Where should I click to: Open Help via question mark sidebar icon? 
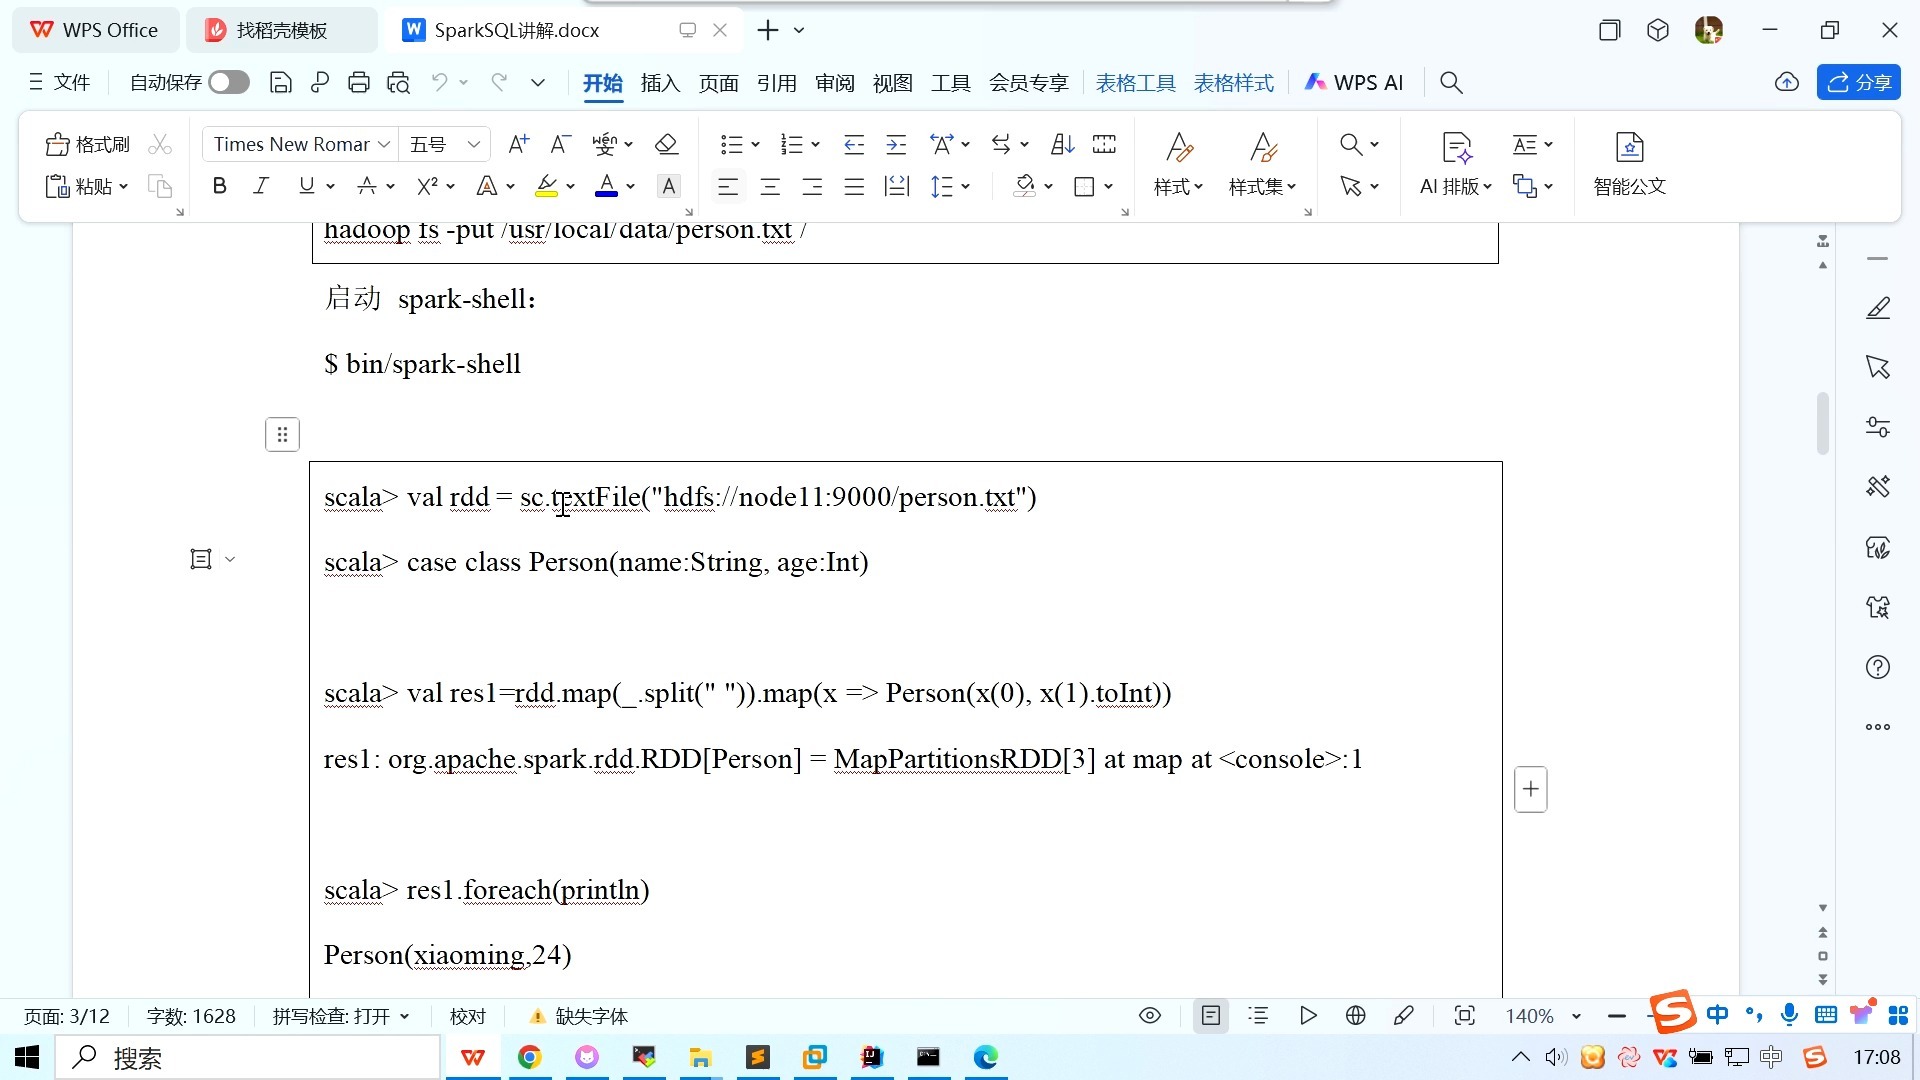click(1878, 667)
